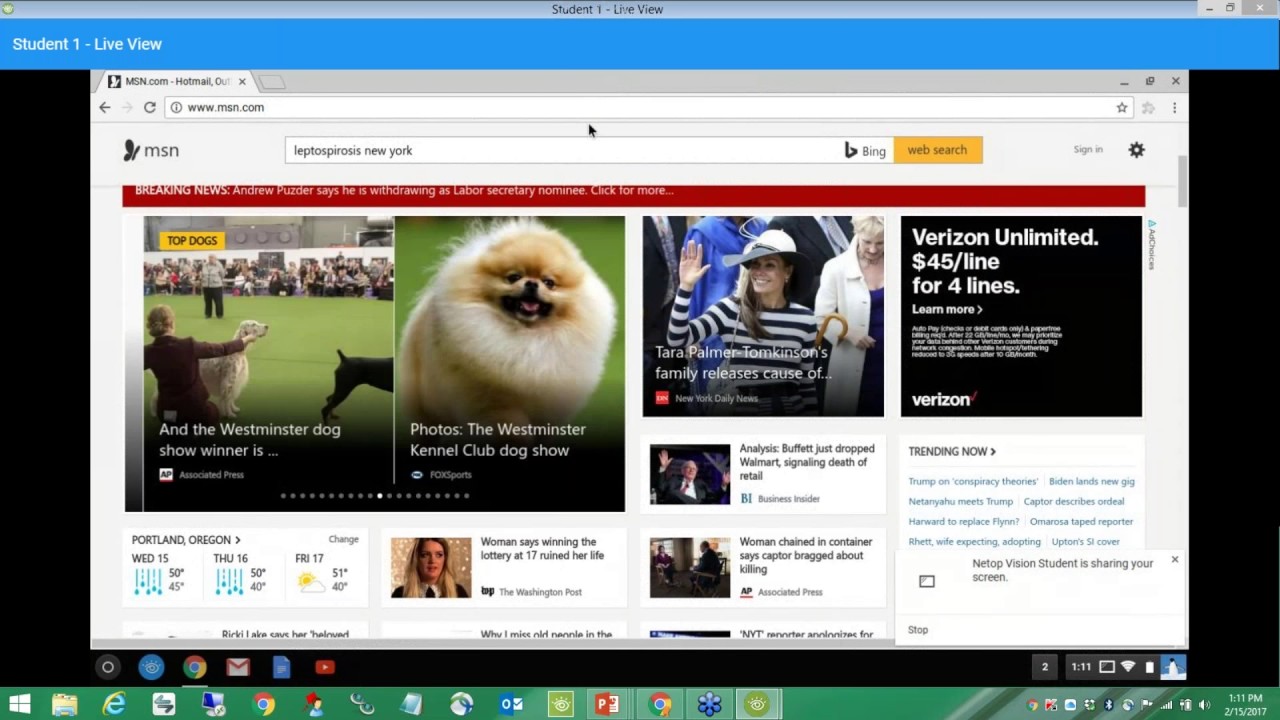Click trending topic Harward to replace Flynn?
Screen dimensions: 1280x720
coord(963,521)
